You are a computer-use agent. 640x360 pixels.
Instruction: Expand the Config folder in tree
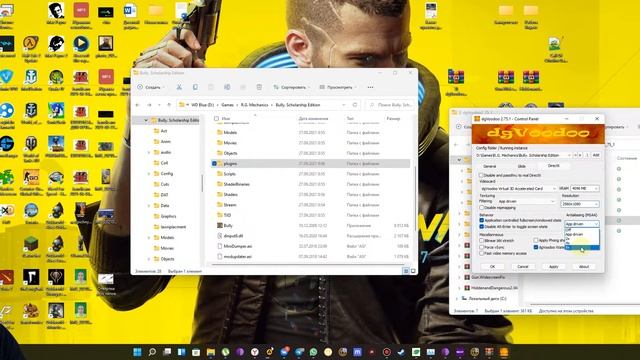[149, 173]
